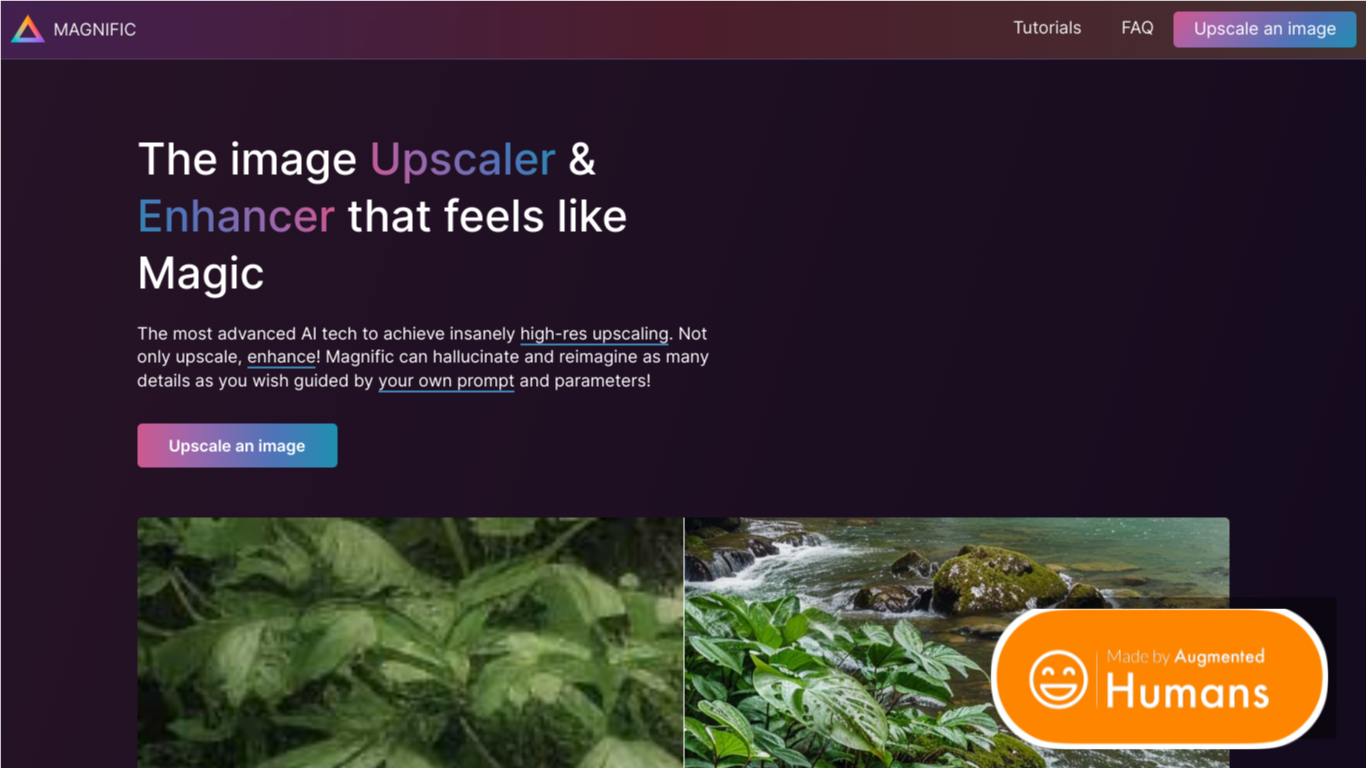Click the comparison slider divider line
Image resolution: width=1366 pixels, height=768 pixels.
point(684,642)
